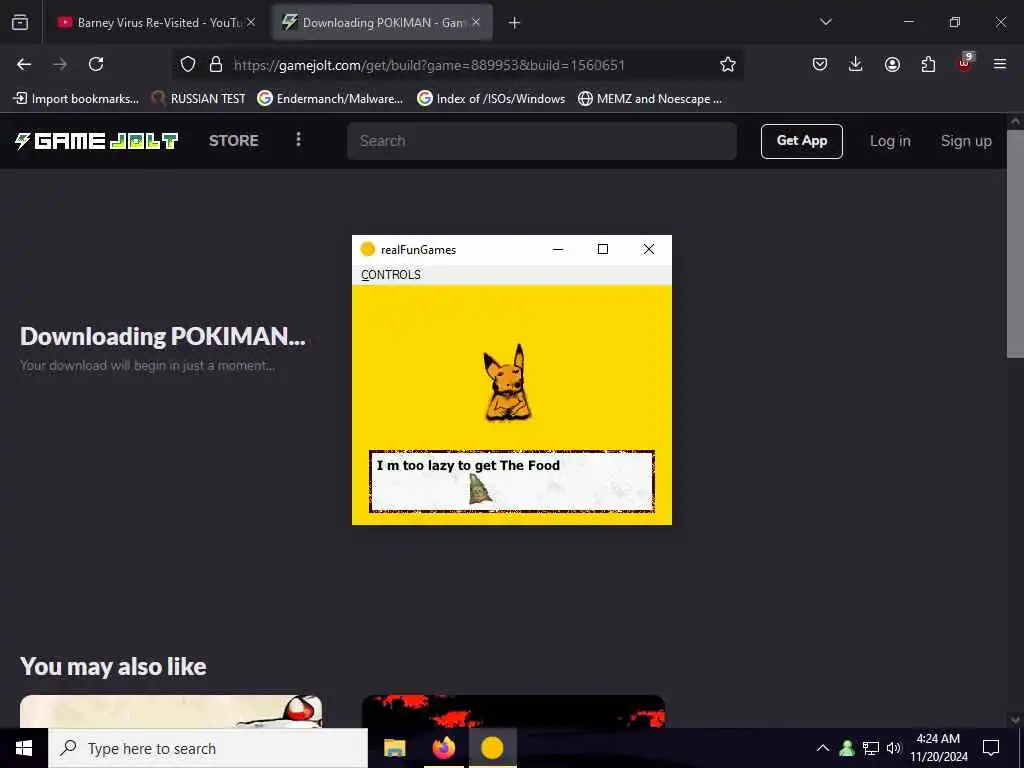The image size is (1024, 768).
Task: Go forward with the arrow button
Action: tap(60, 64)
